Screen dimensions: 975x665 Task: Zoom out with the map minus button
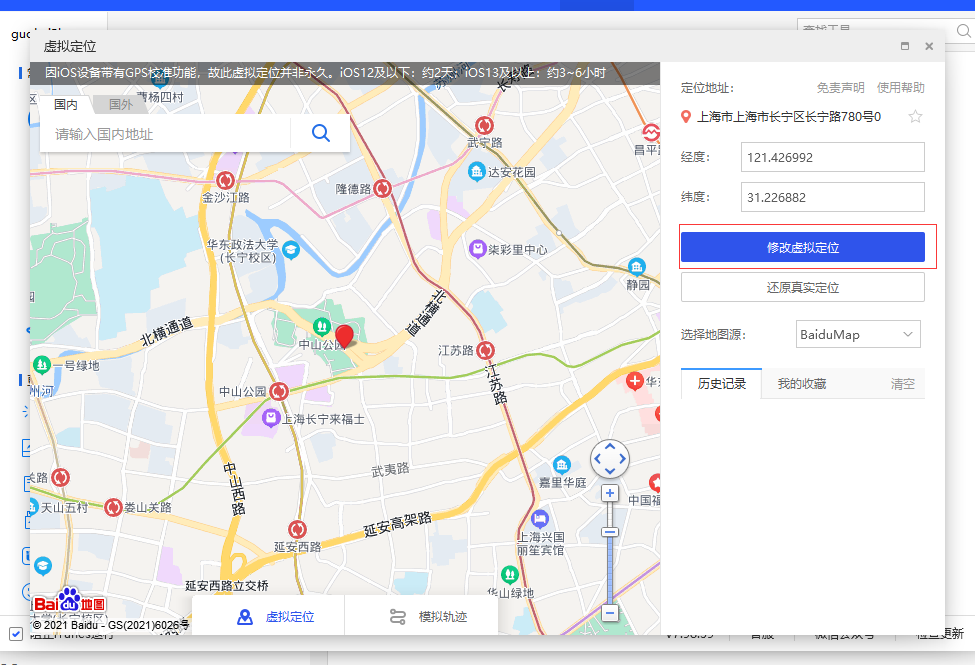point(609,612)
